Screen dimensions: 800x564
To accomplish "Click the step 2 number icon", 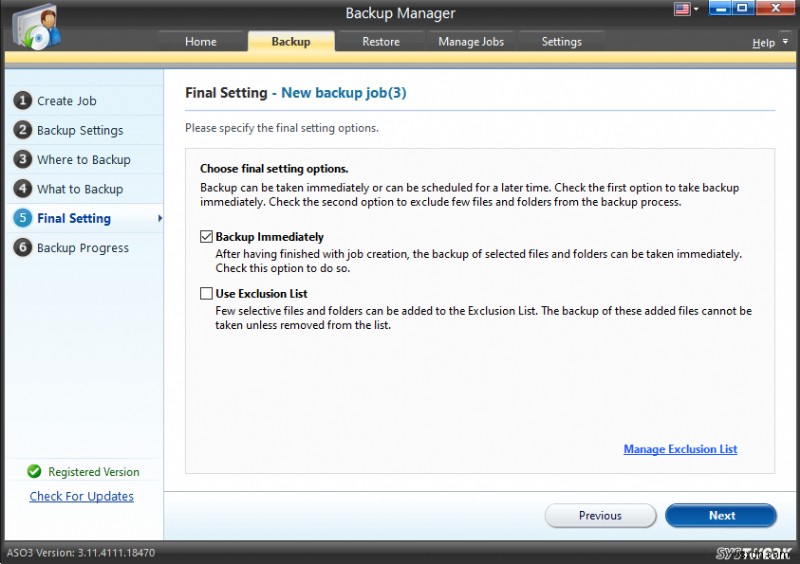I will coord(22,130).
